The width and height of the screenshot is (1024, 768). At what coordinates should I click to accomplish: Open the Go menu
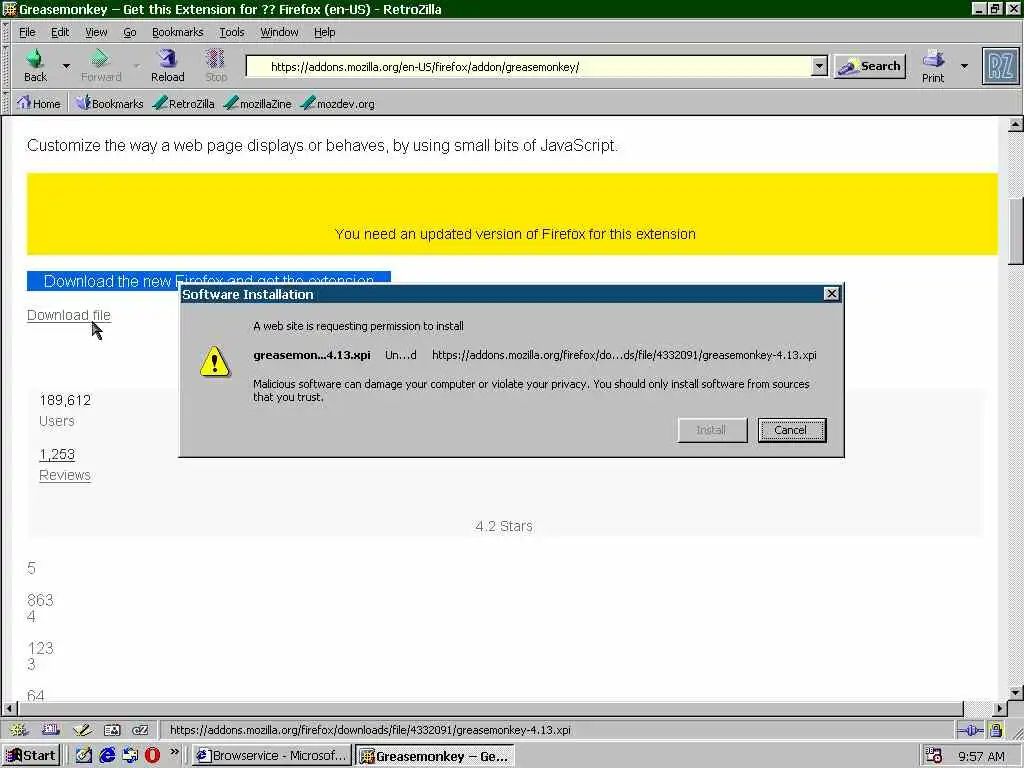[130, 32]
